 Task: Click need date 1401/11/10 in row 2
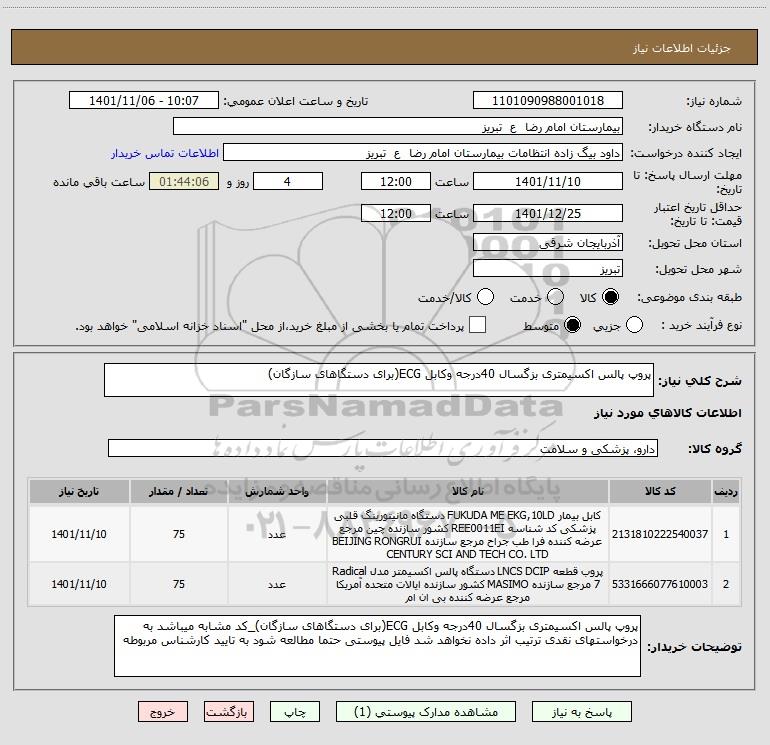(79, 584)
